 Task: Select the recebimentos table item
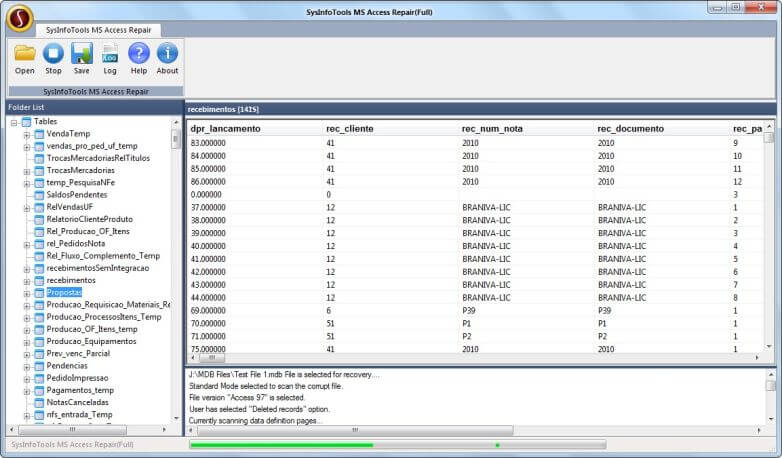point(71,280)
